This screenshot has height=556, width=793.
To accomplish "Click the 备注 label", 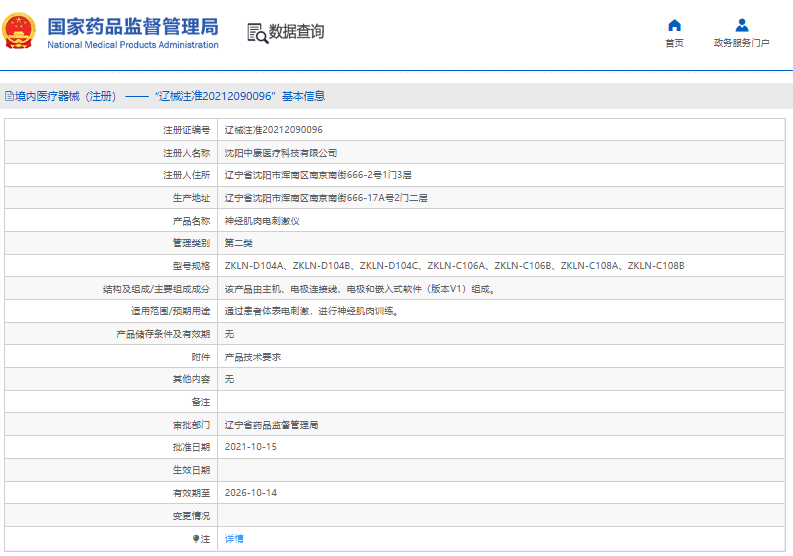I will (201, 402).
